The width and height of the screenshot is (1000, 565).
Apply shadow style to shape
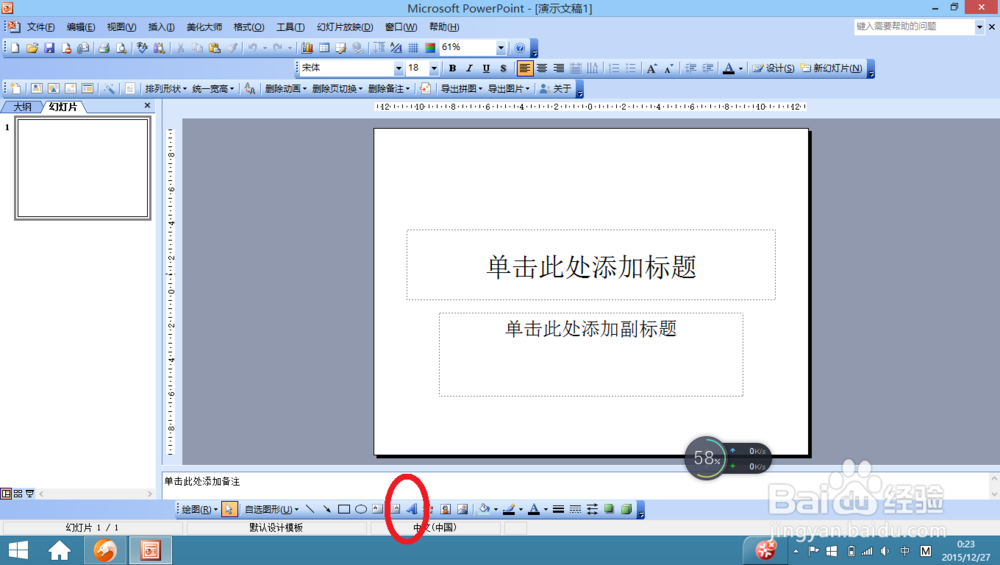pyautogui.click(x=609, y=510)
